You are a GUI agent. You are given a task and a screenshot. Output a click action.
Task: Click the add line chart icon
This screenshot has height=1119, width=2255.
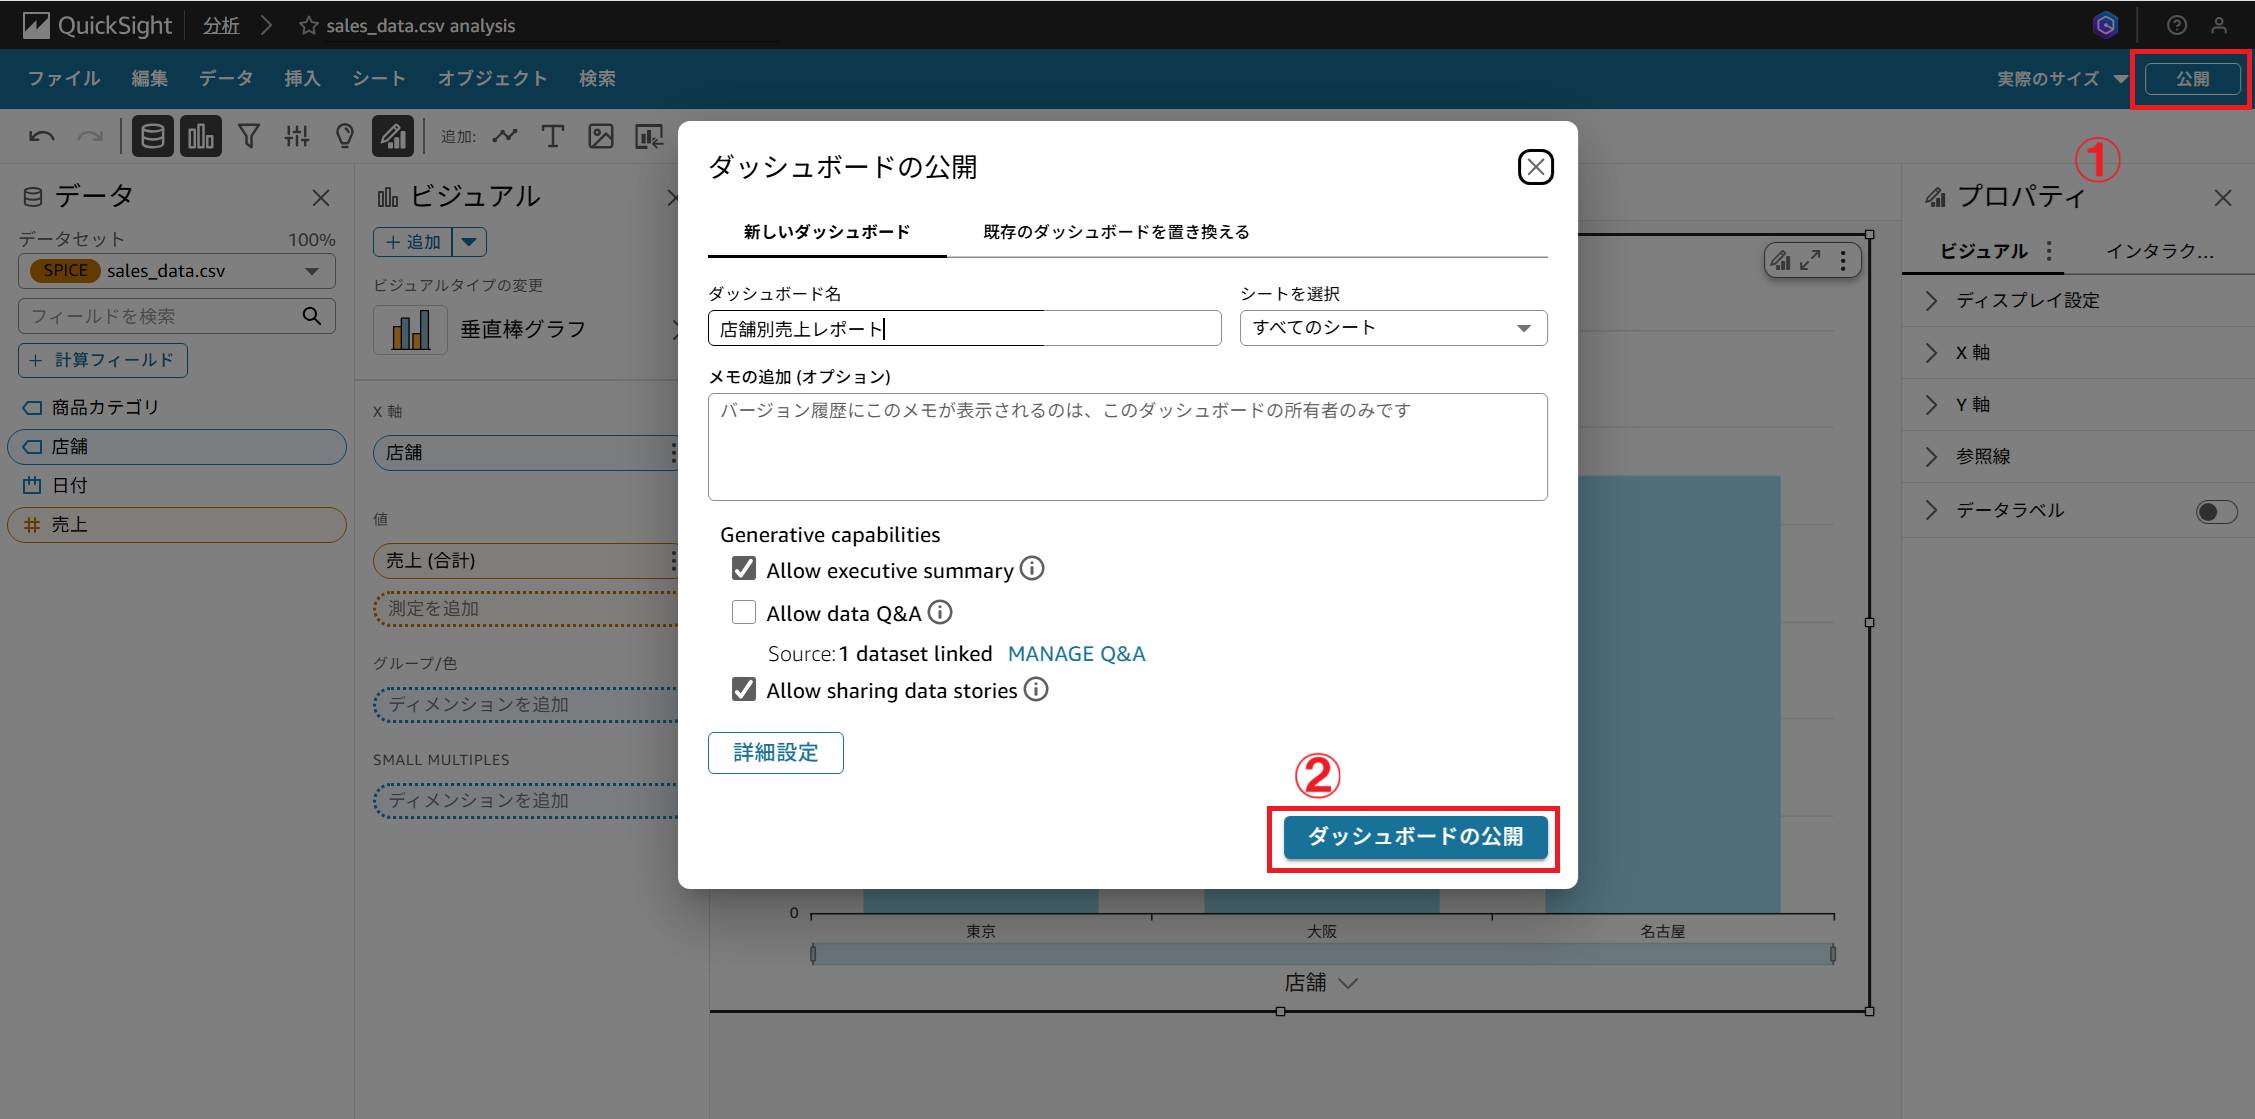tap(505, 136)
